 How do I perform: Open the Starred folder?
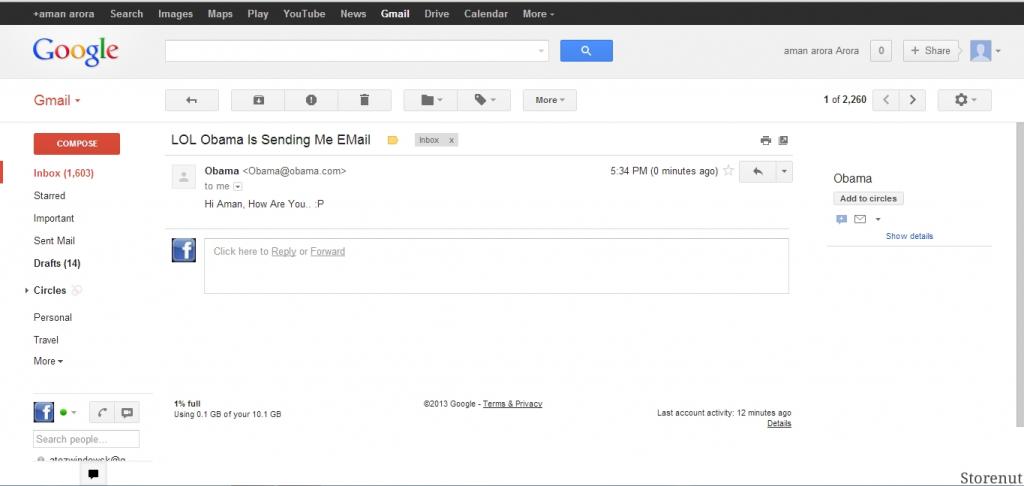click(x=49, y=195)
